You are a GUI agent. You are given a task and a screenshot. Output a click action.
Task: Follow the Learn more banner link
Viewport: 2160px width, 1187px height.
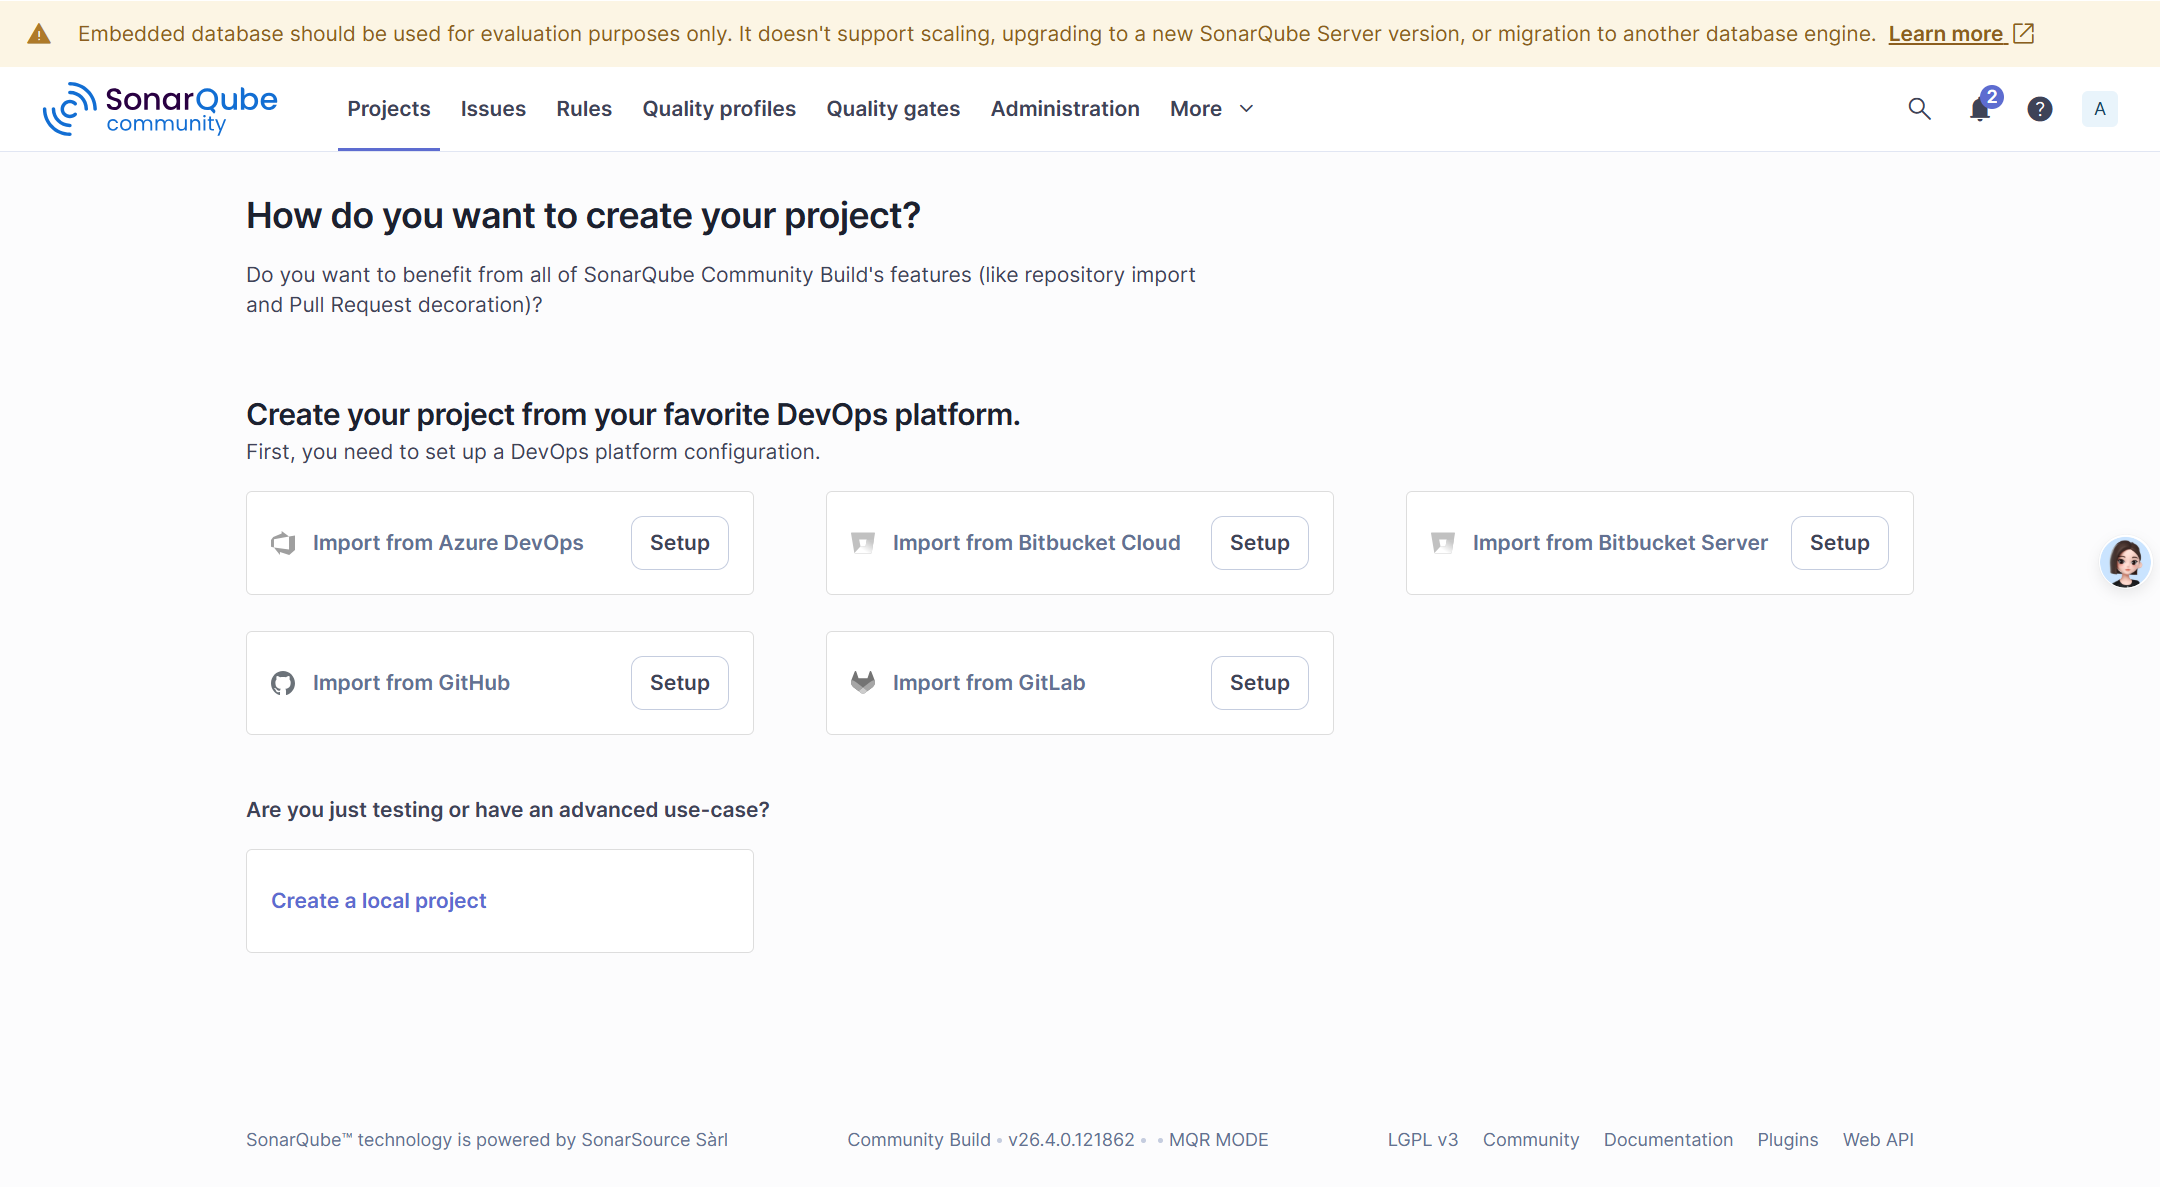[x=1946, y=34]
